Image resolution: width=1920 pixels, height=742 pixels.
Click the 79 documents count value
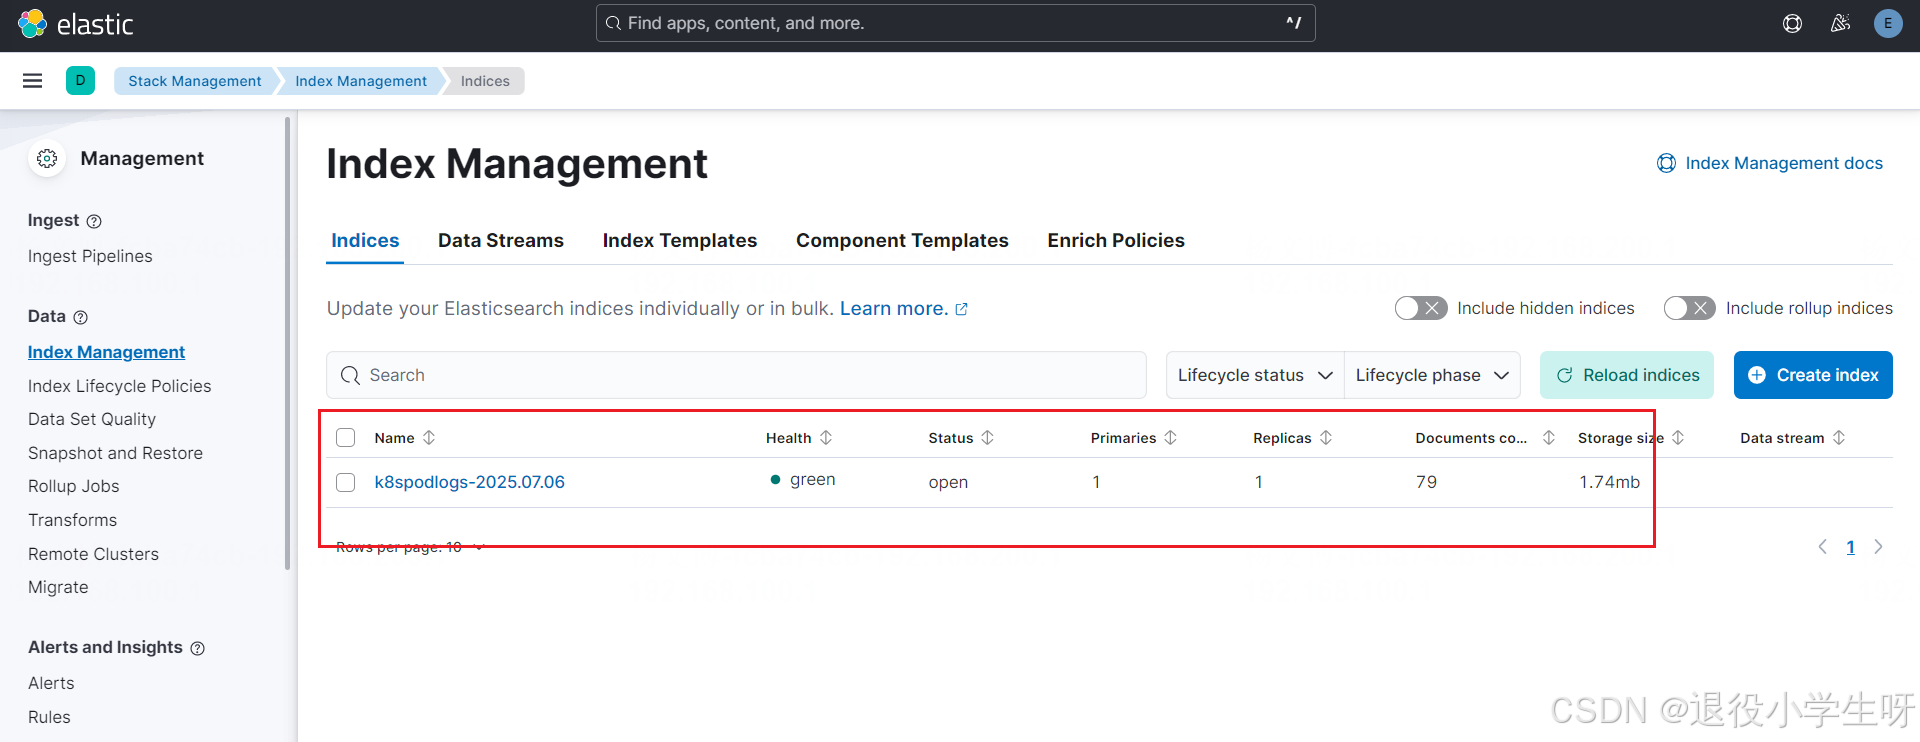(1426, 482)
